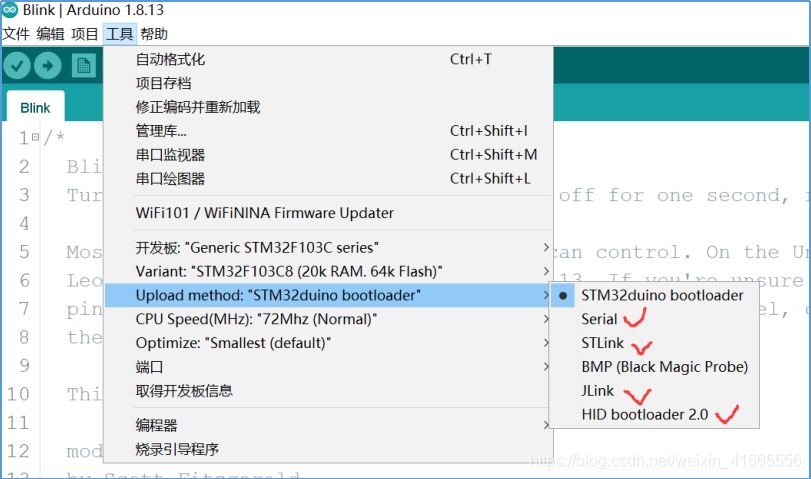Open 串口监视器 serial monitor

[x=328, y=155]
